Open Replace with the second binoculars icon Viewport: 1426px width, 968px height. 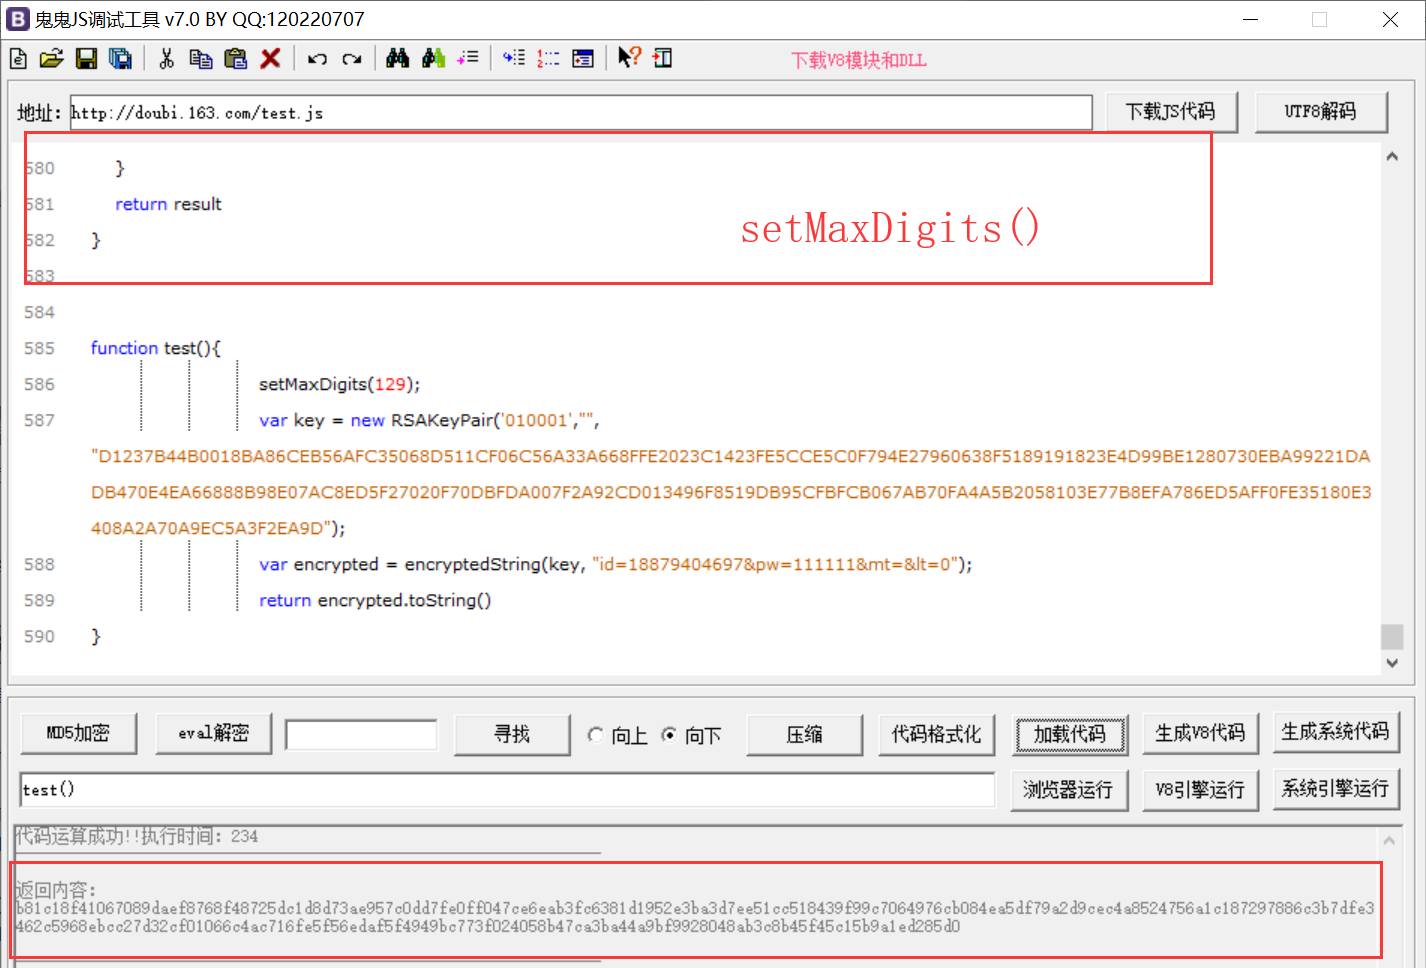click(433, 59)
